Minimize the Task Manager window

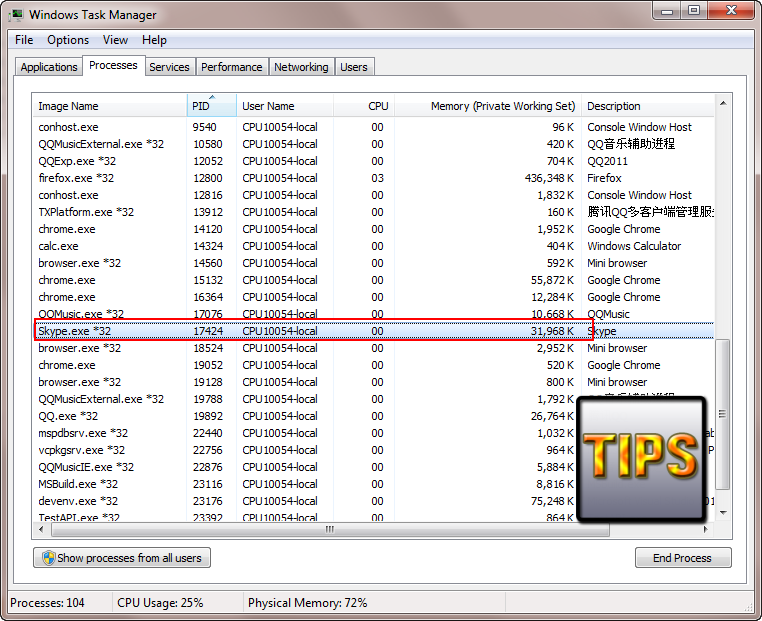(667, 11)
